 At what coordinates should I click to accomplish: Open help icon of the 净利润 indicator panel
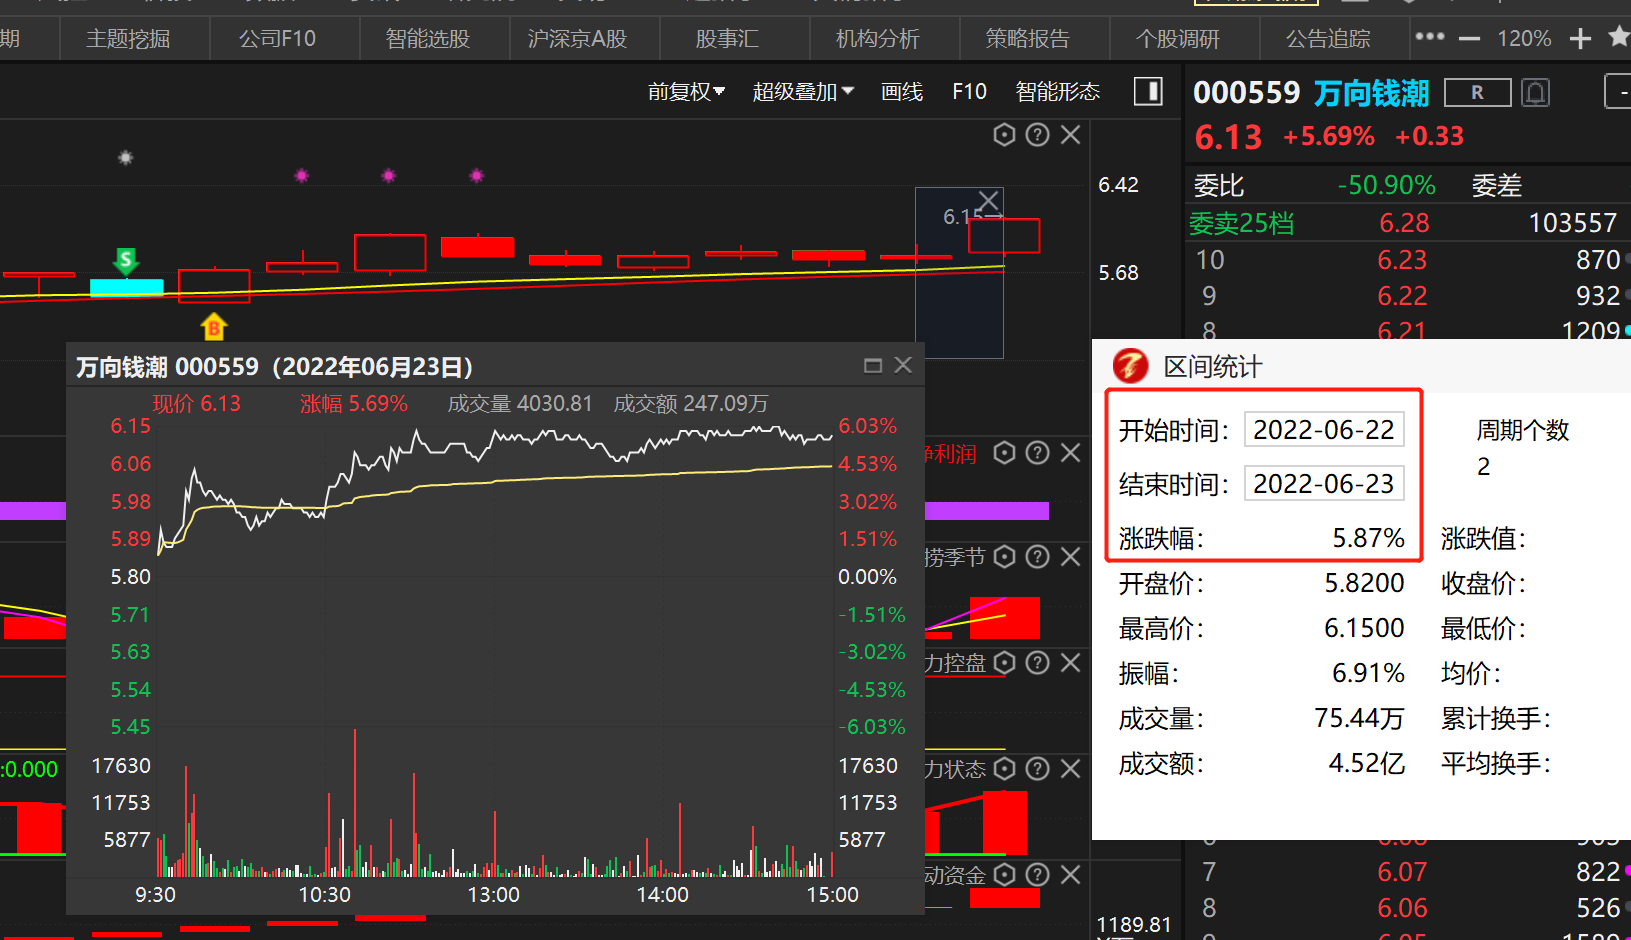pyautogui.click(x=1038, y=453)
